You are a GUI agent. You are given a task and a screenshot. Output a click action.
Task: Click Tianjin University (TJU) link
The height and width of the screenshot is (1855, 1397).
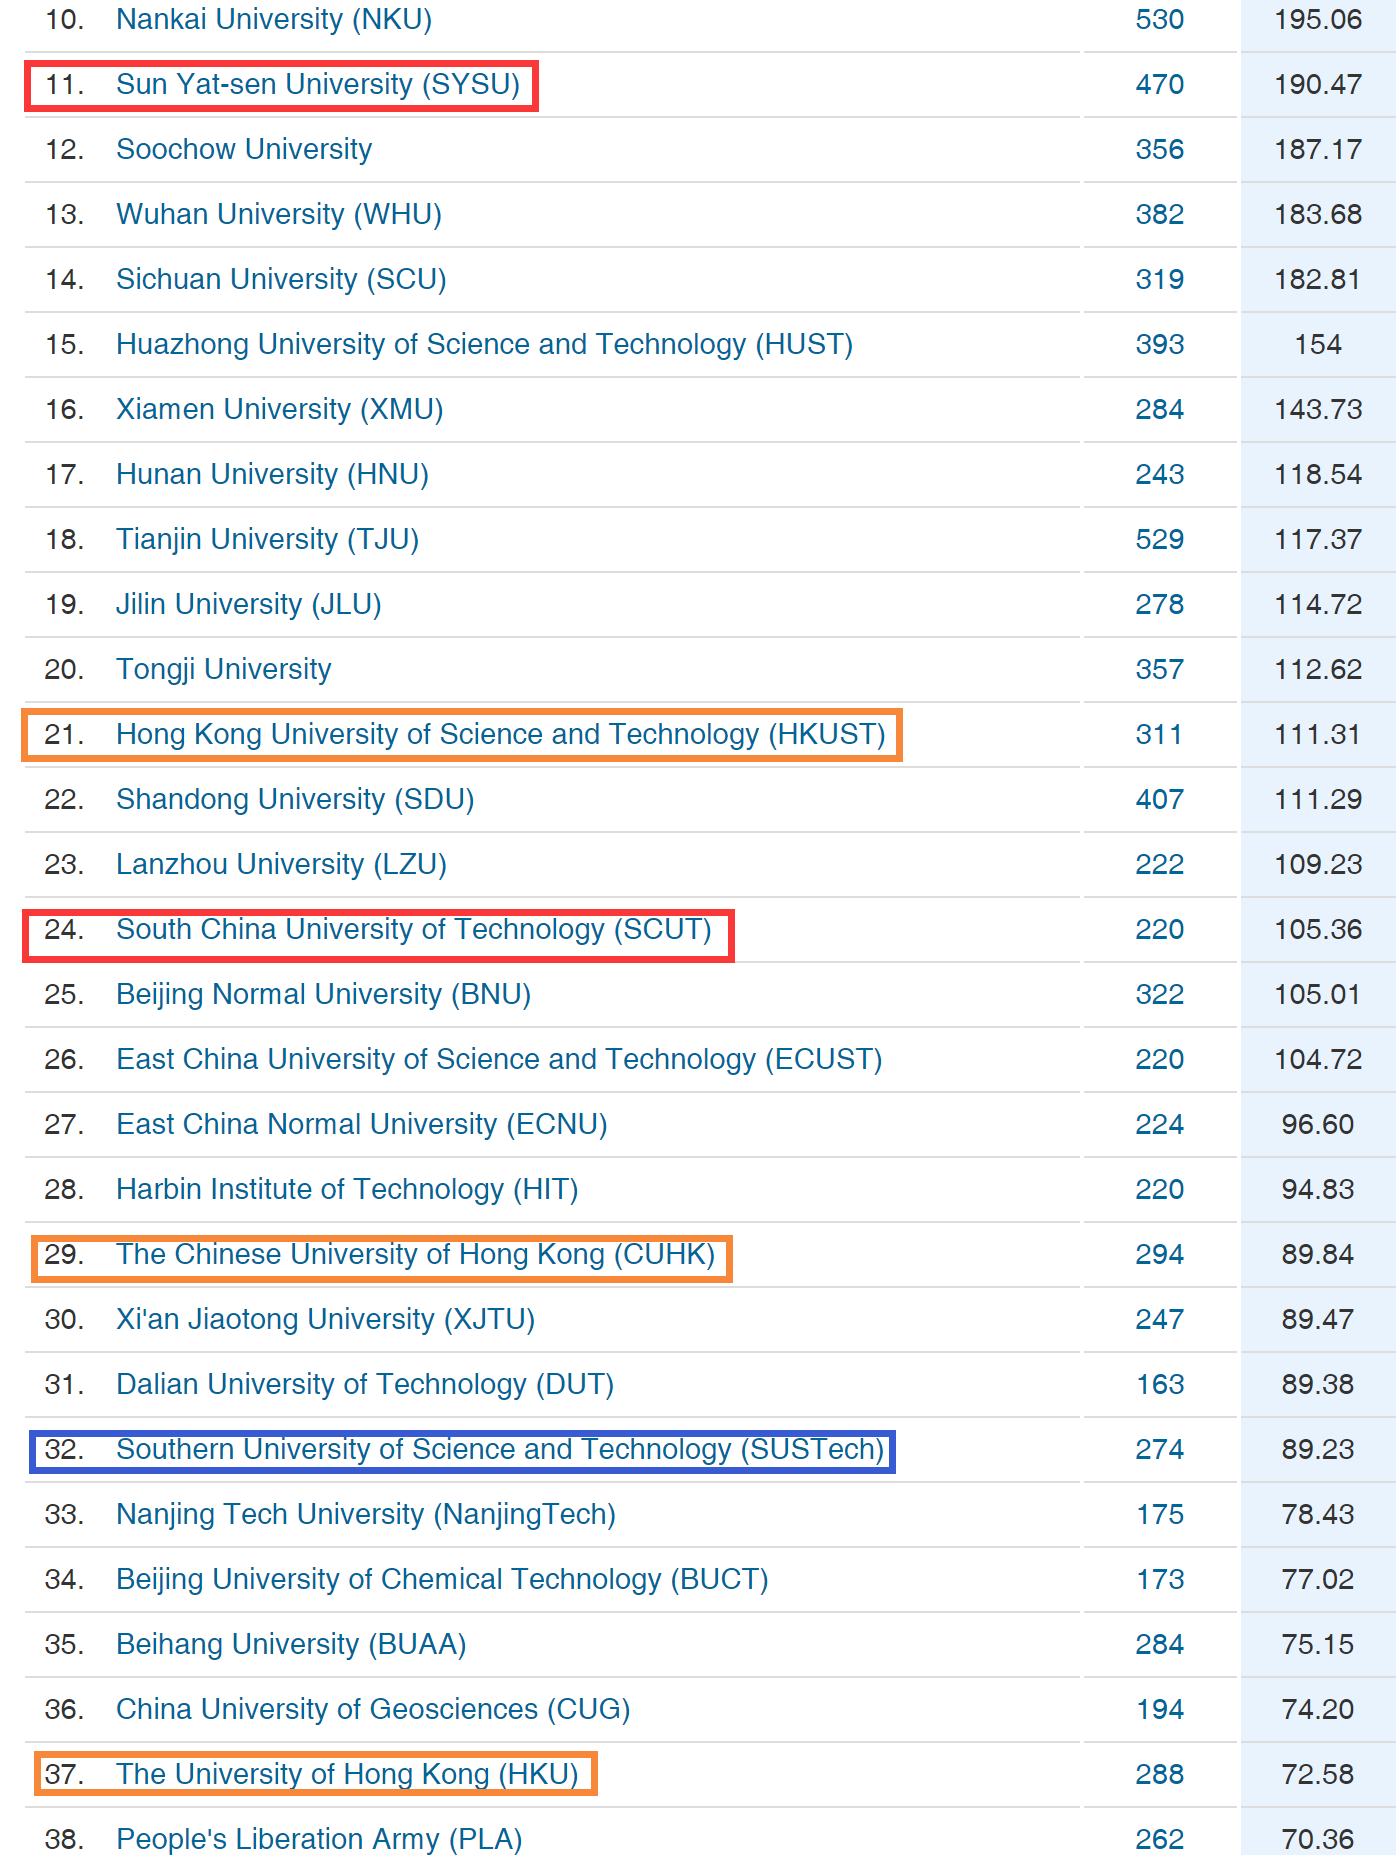coord(267,540)
